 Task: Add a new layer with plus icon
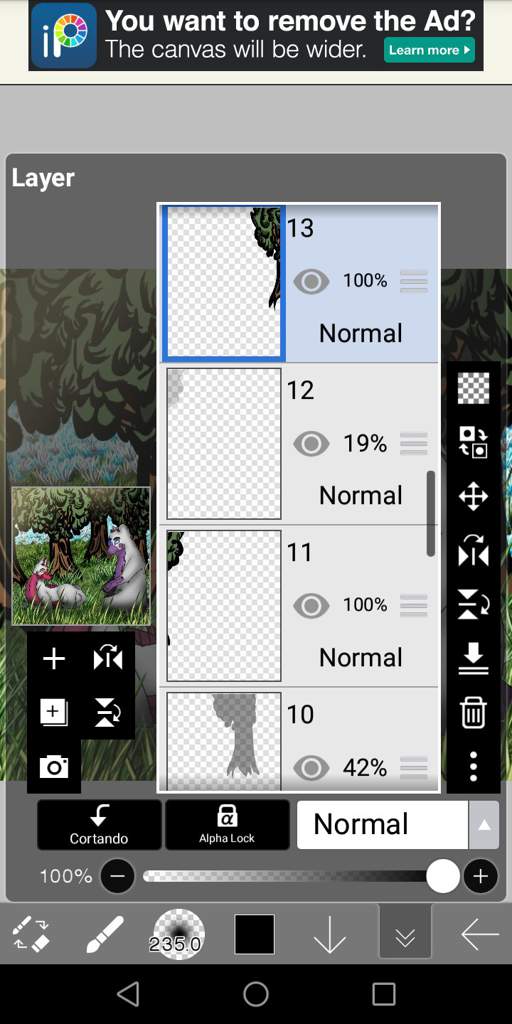point(54,659)
